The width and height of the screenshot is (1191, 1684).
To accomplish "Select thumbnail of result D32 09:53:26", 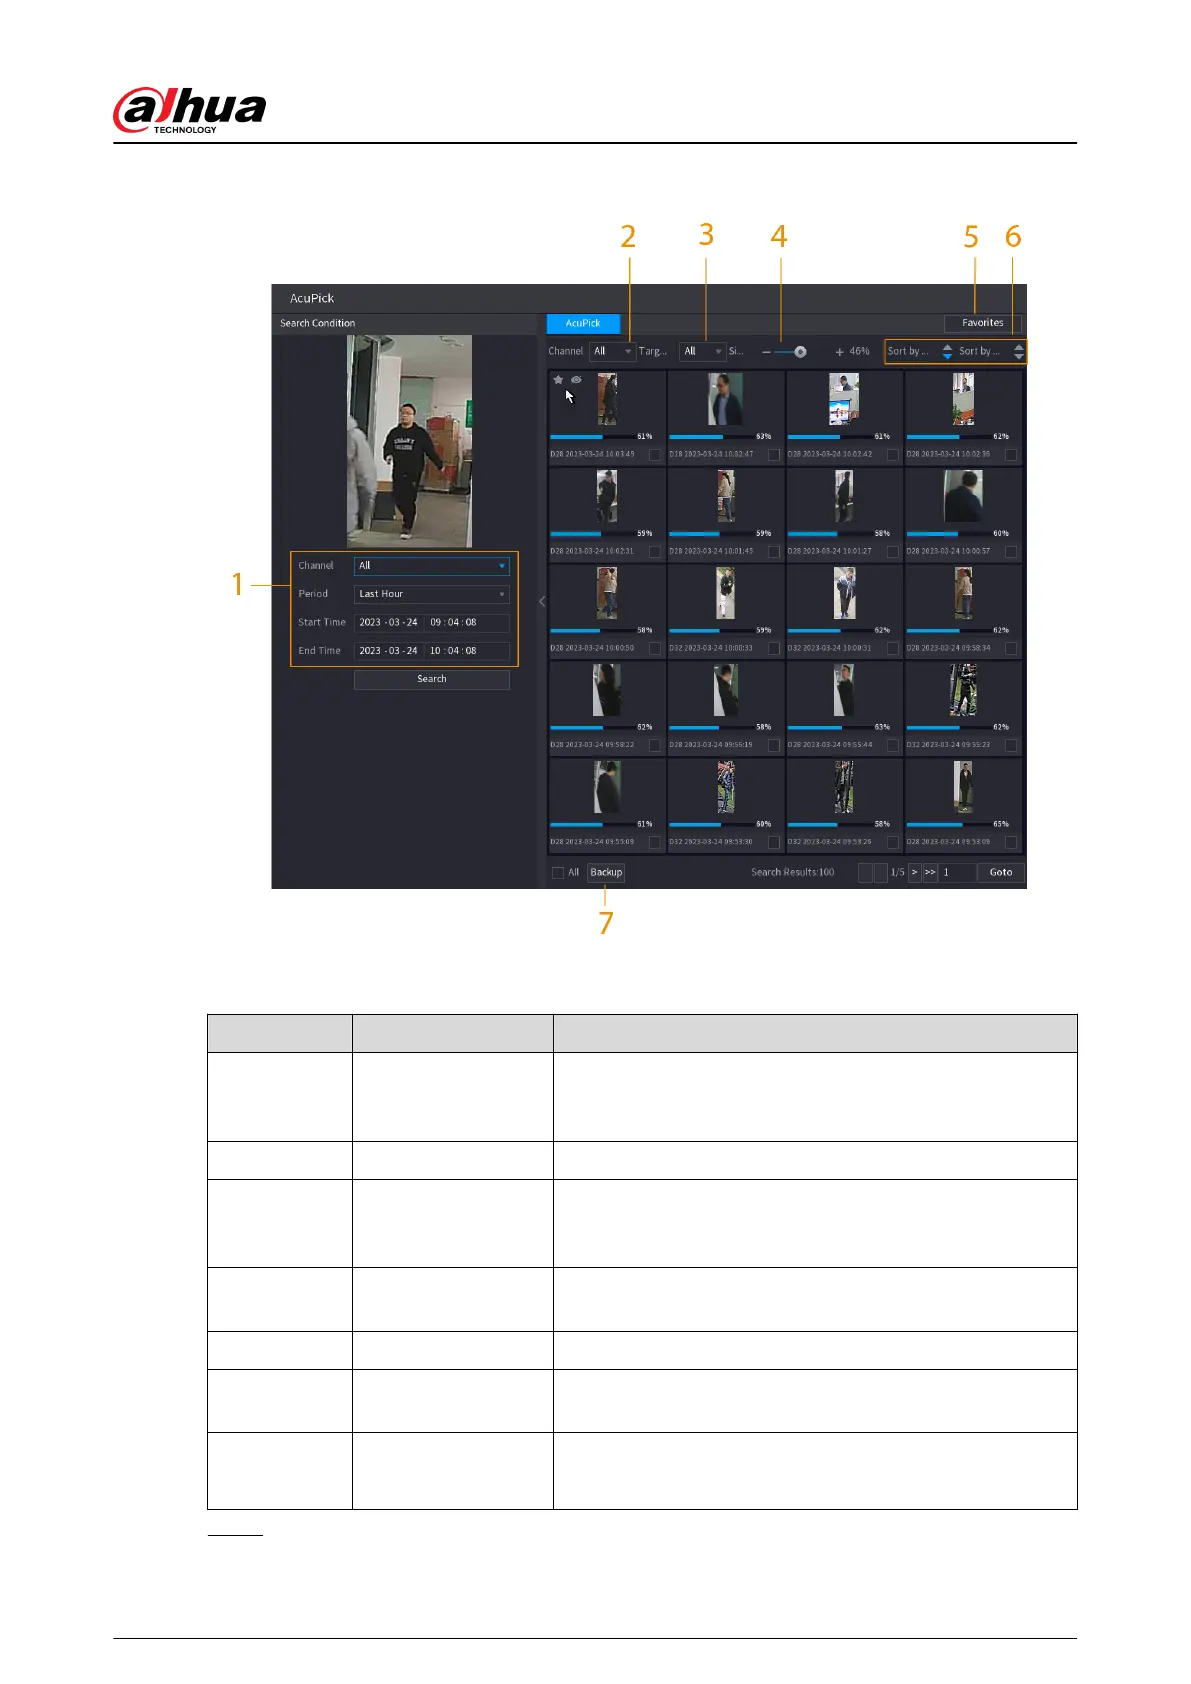I will coord(844,787).
